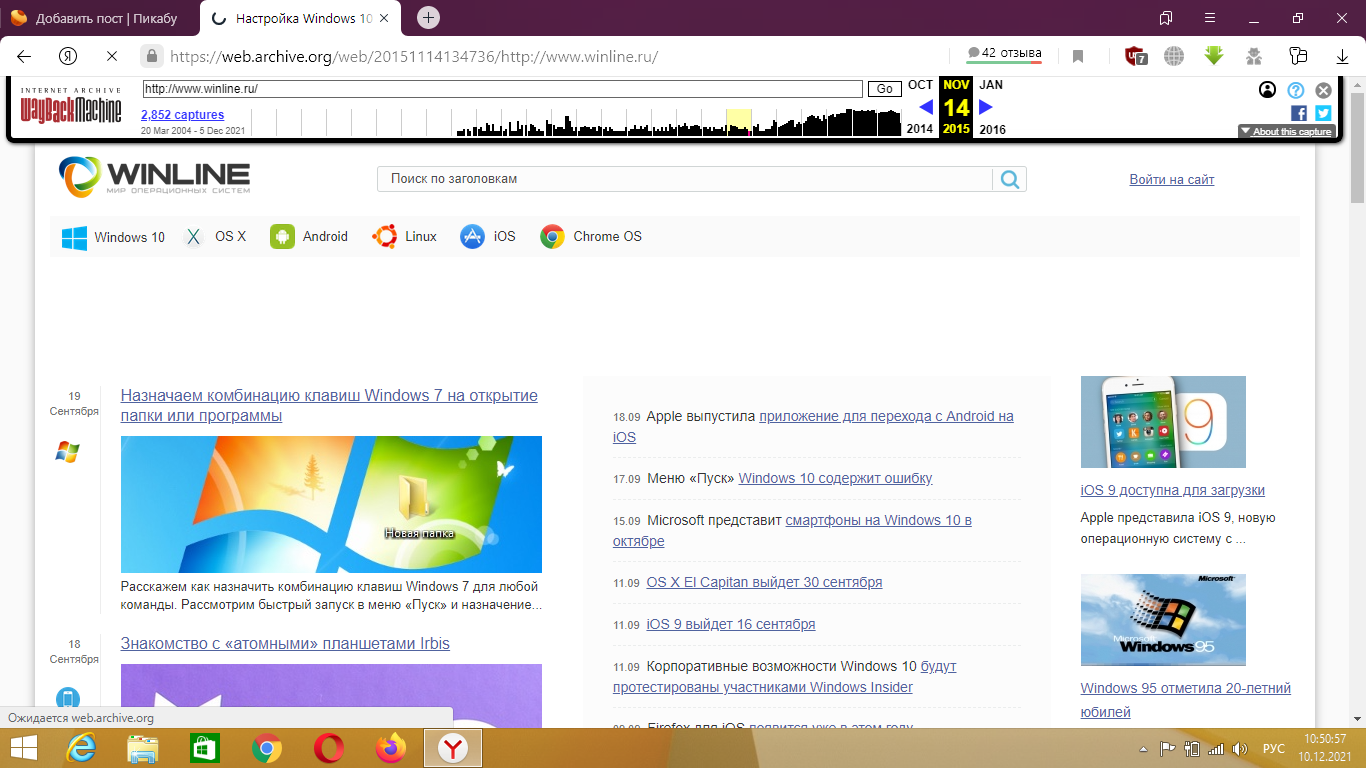
Task: Click the Wayback URL input field
Action: pos(503,89)
